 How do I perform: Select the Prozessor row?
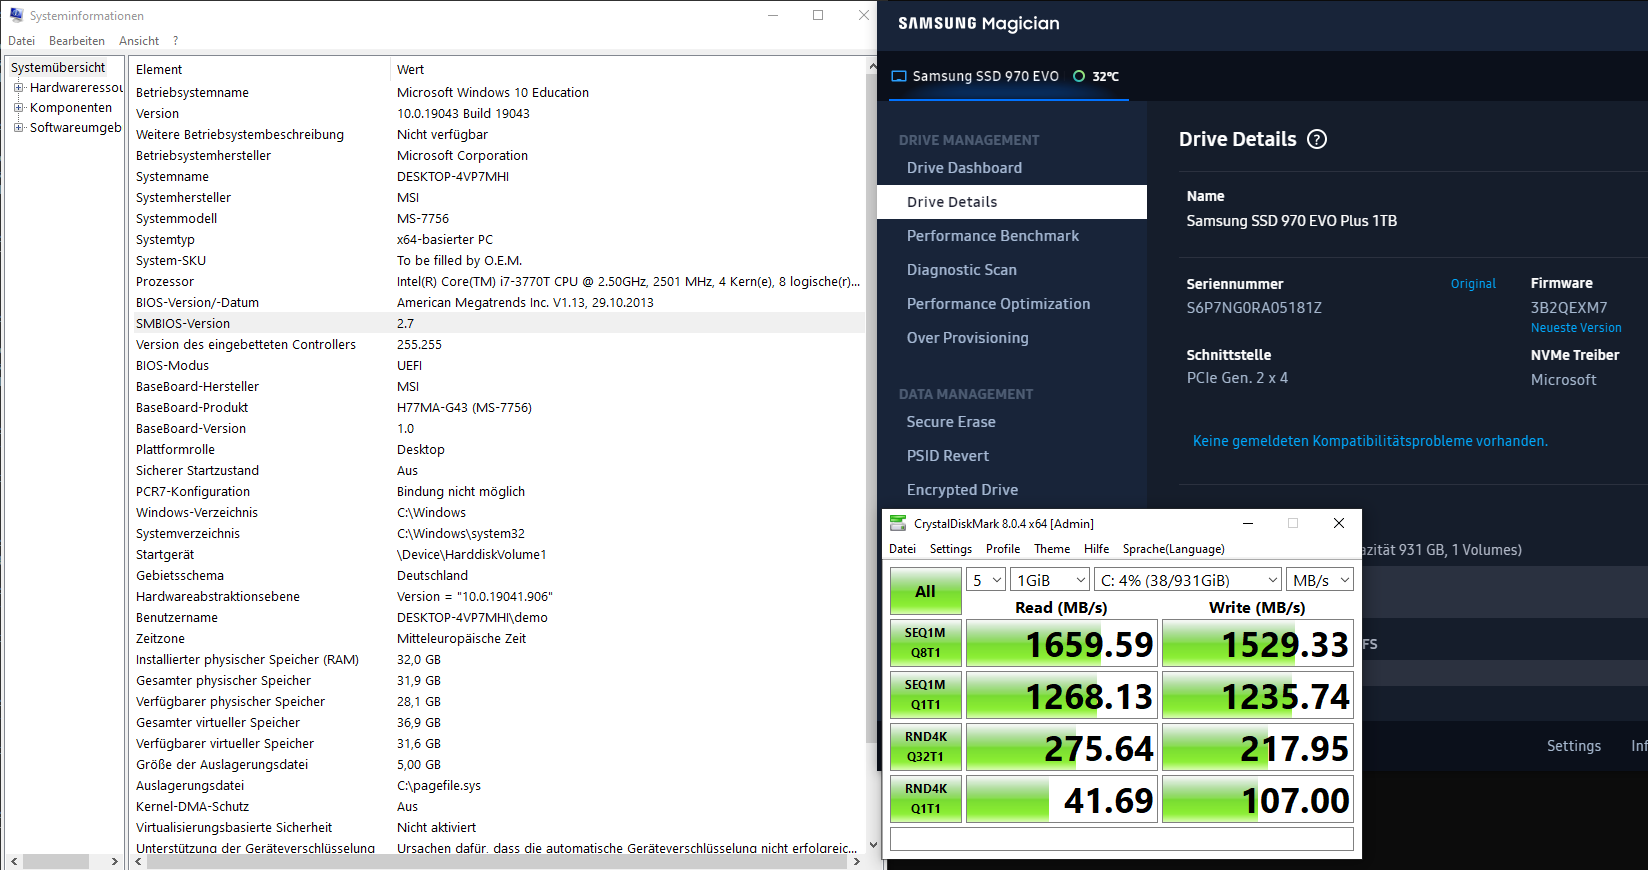tap(498, 281)
